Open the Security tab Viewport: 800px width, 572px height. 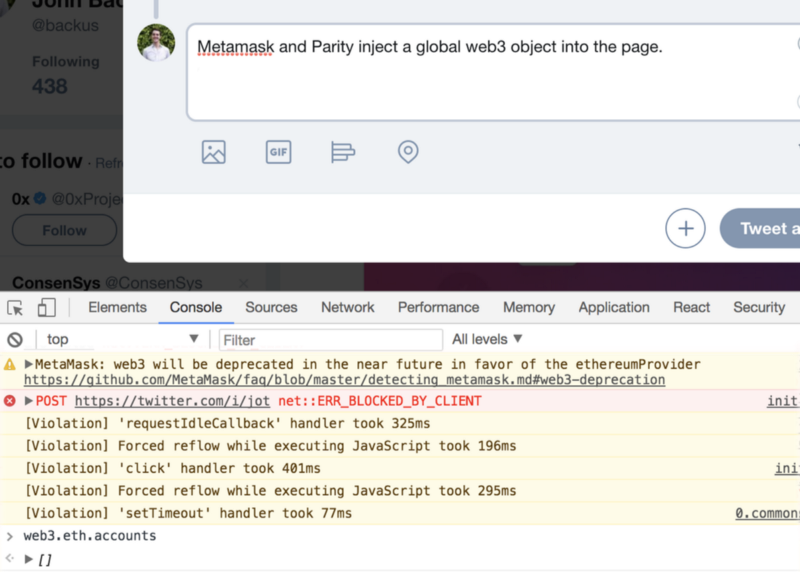point(759,308)
